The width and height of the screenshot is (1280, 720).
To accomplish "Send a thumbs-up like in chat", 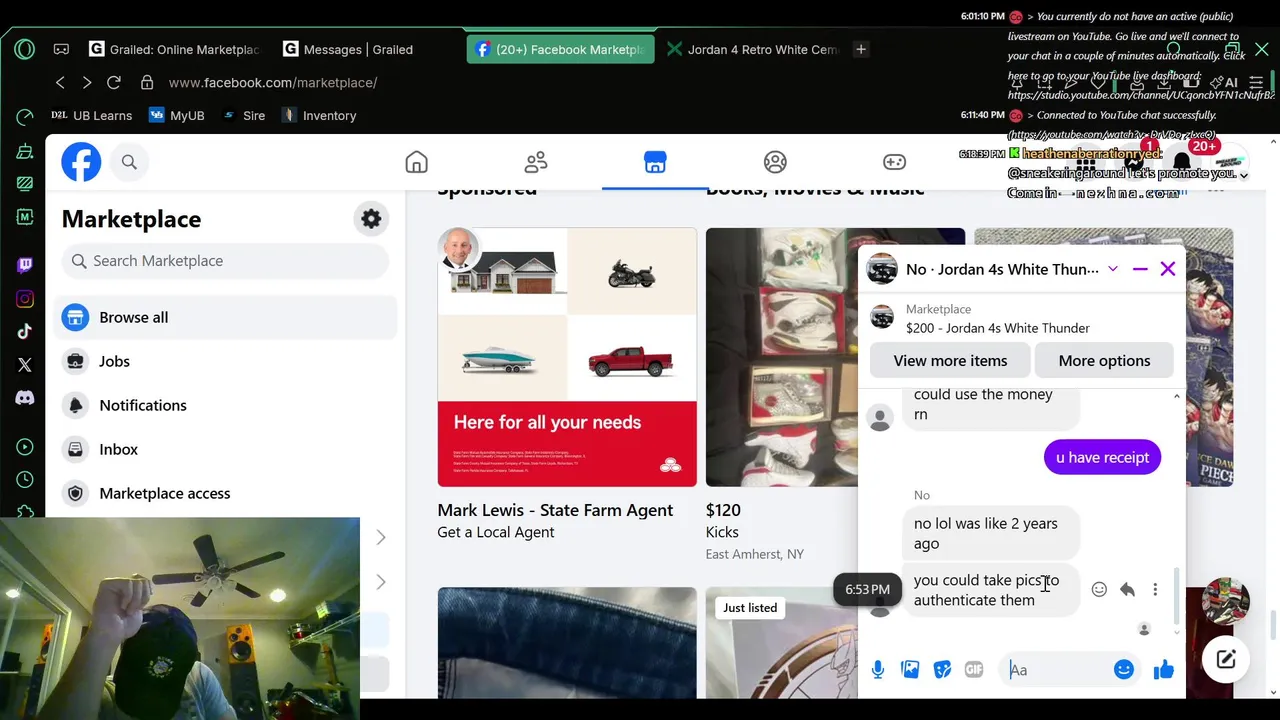I will pos(1164,670).
